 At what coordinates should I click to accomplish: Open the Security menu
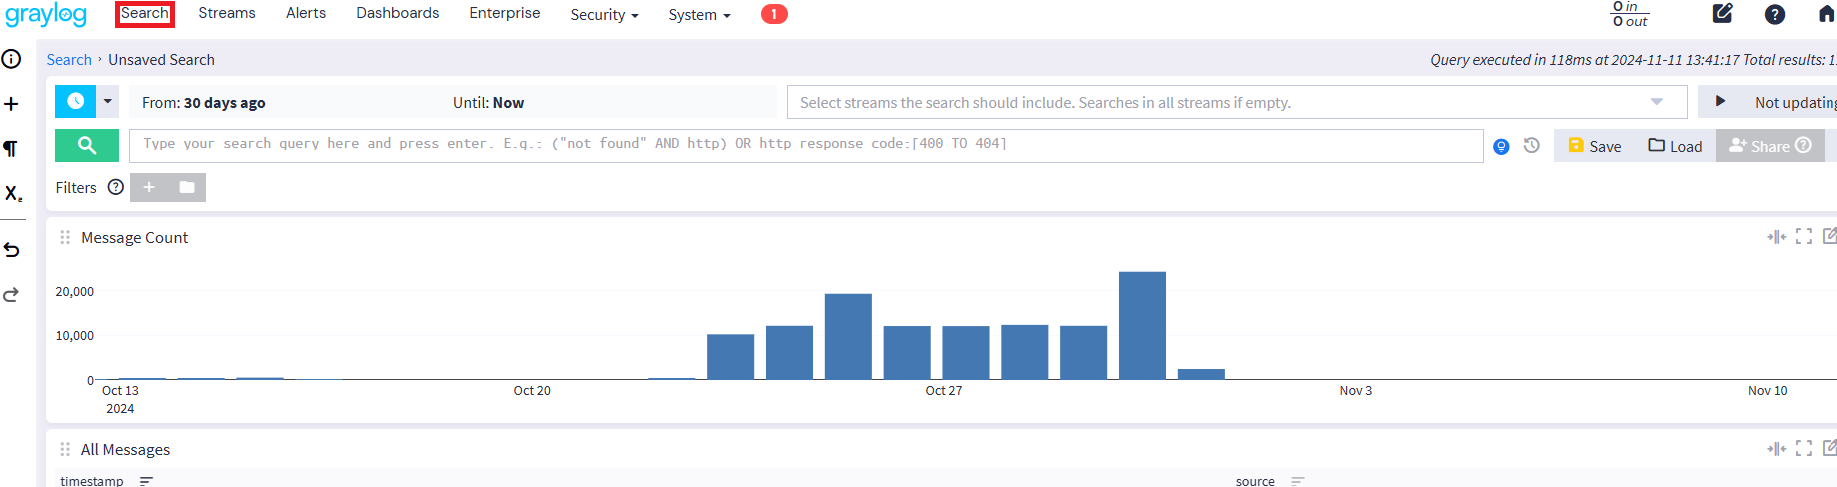(x=604, y=15)
